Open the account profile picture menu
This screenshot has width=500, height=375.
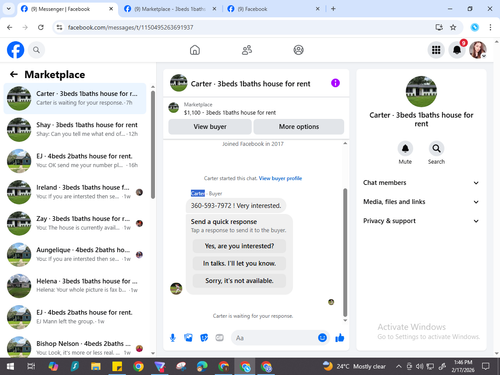[x=478, y=50]
